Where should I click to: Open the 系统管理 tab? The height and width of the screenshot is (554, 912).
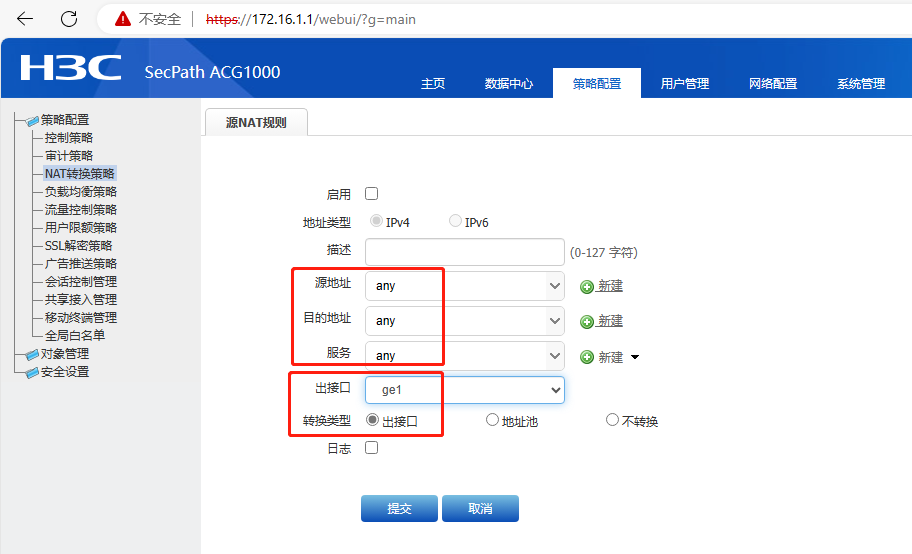coord(861,84)
